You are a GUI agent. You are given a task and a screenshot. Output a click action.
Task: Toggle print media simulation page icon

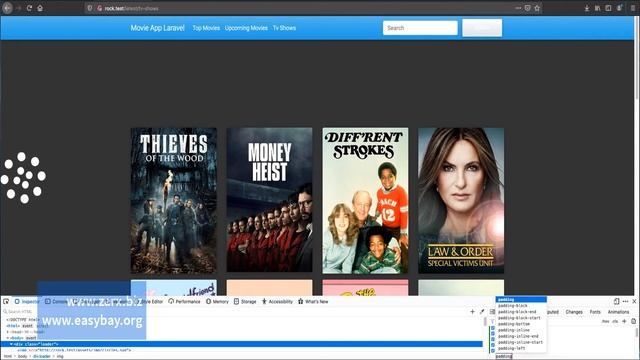[633, 321]
